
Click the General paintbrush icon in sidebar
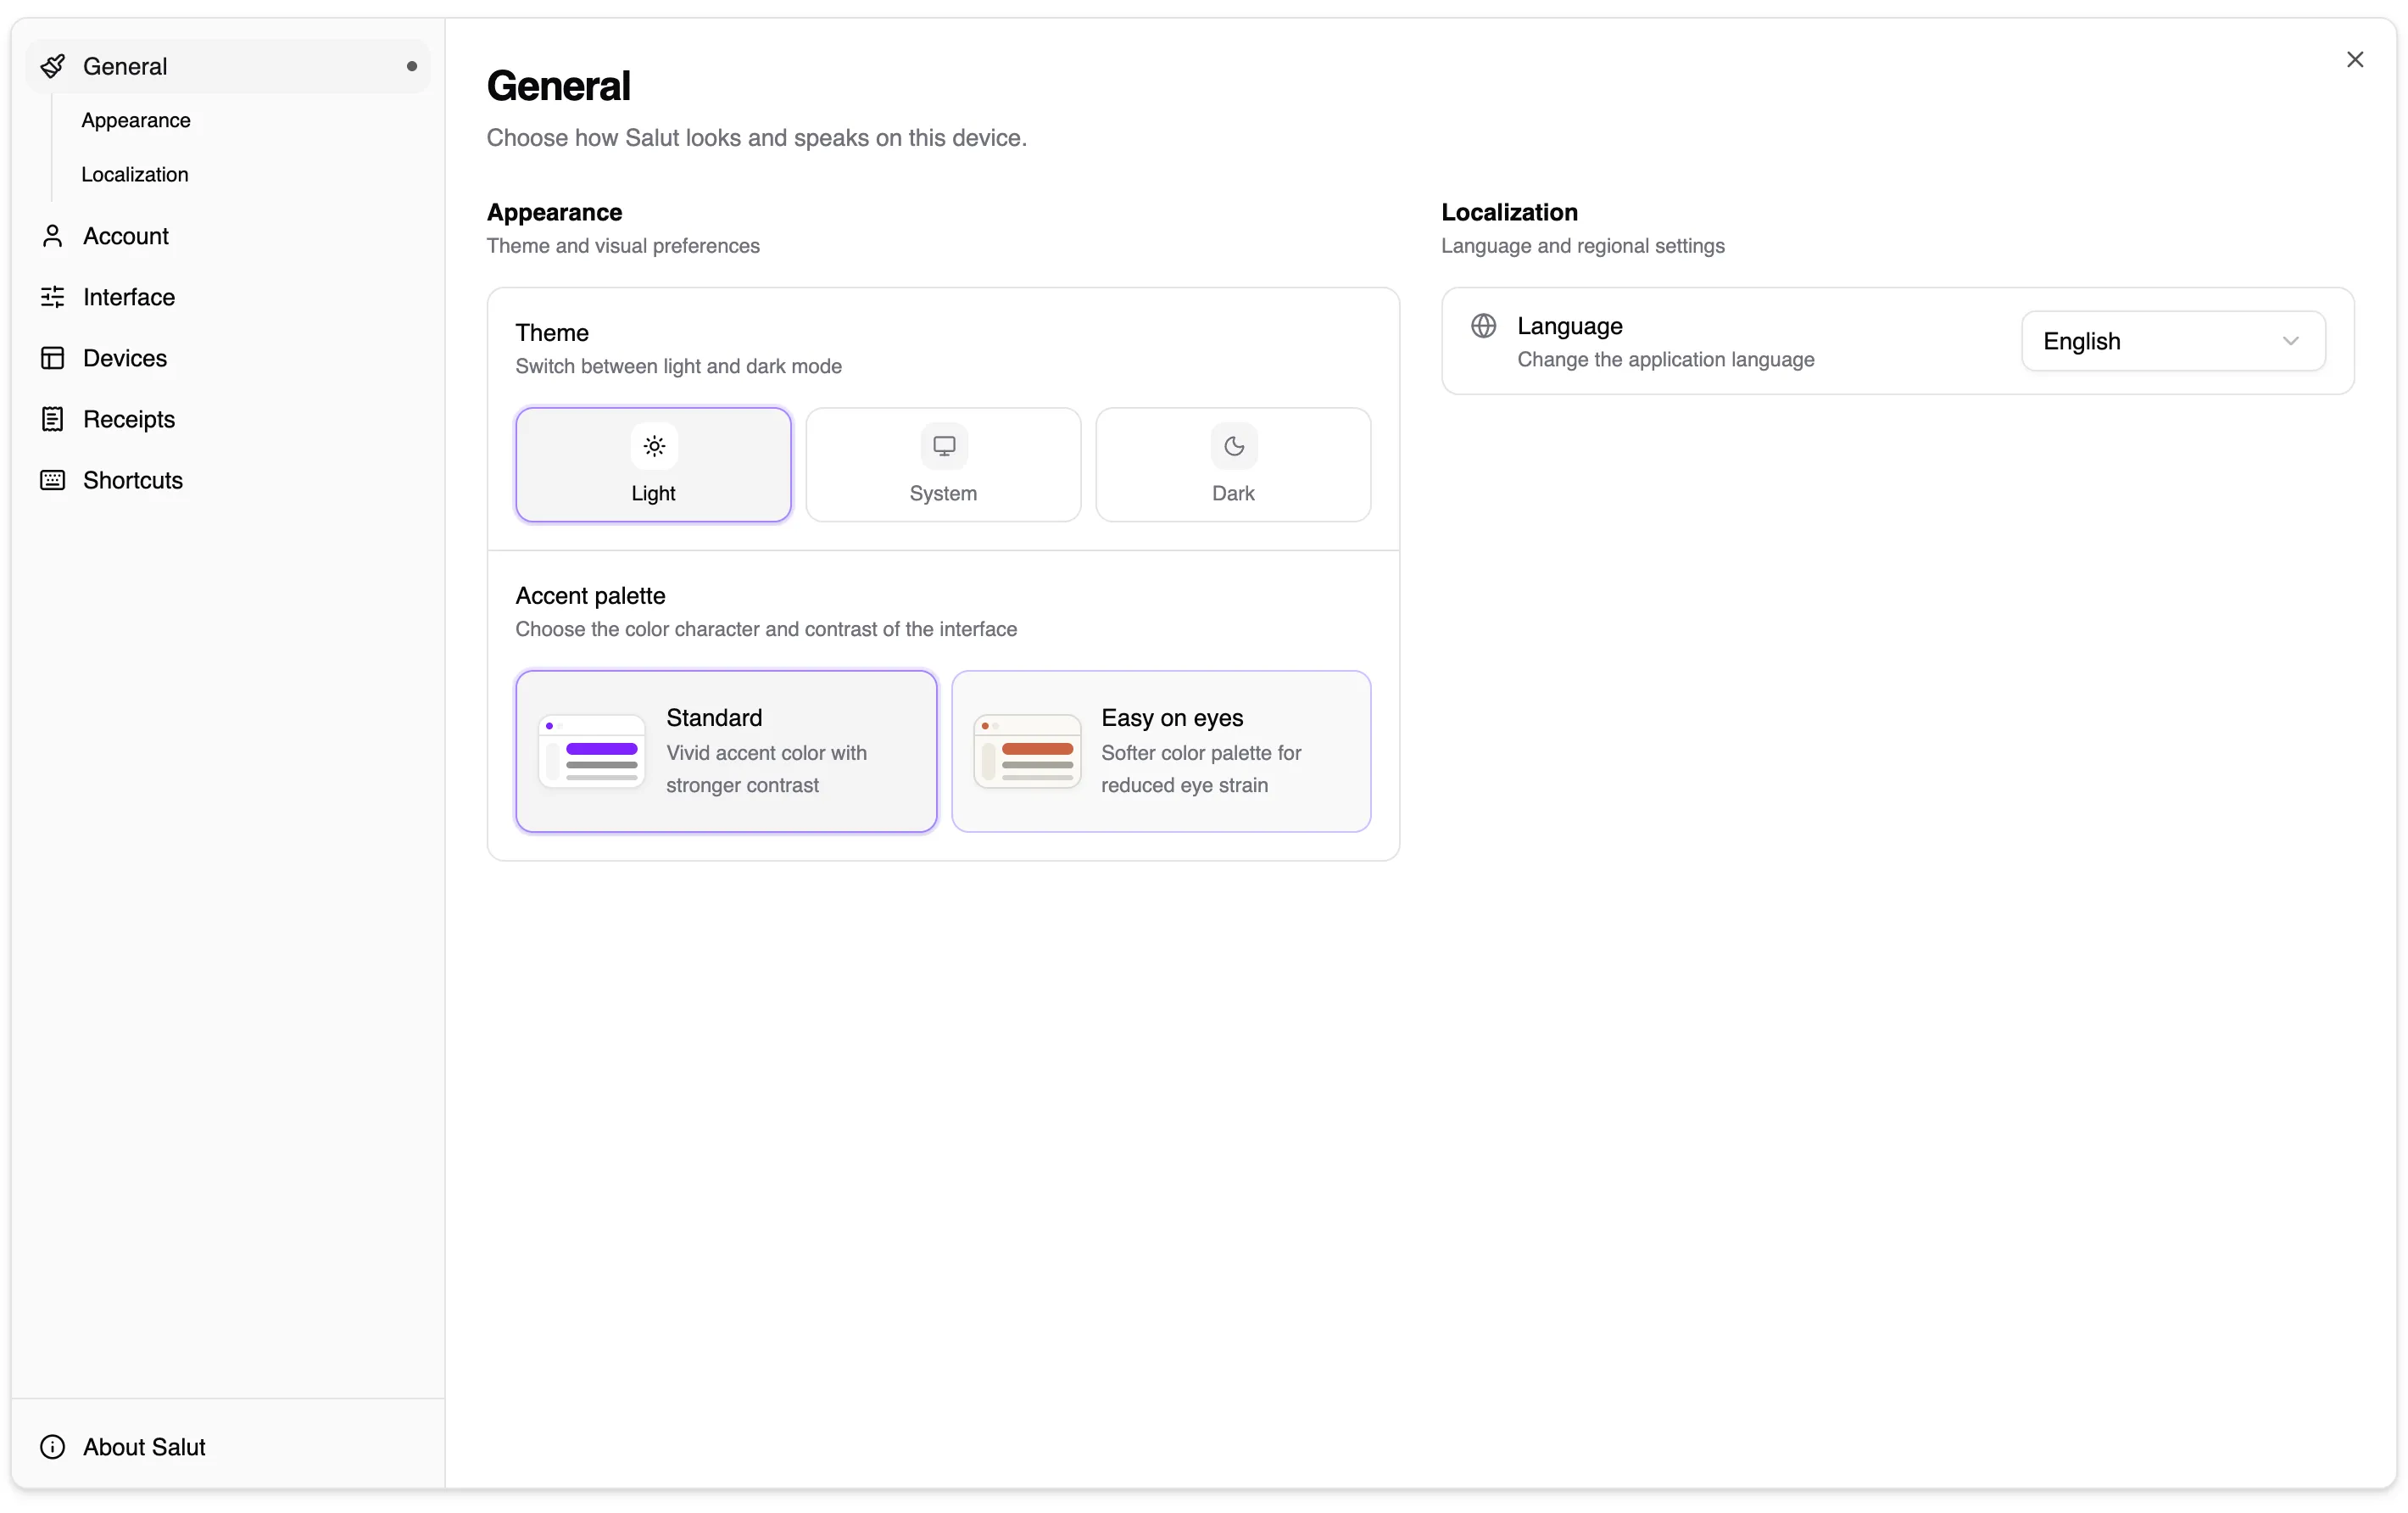(x=52, y=66)
